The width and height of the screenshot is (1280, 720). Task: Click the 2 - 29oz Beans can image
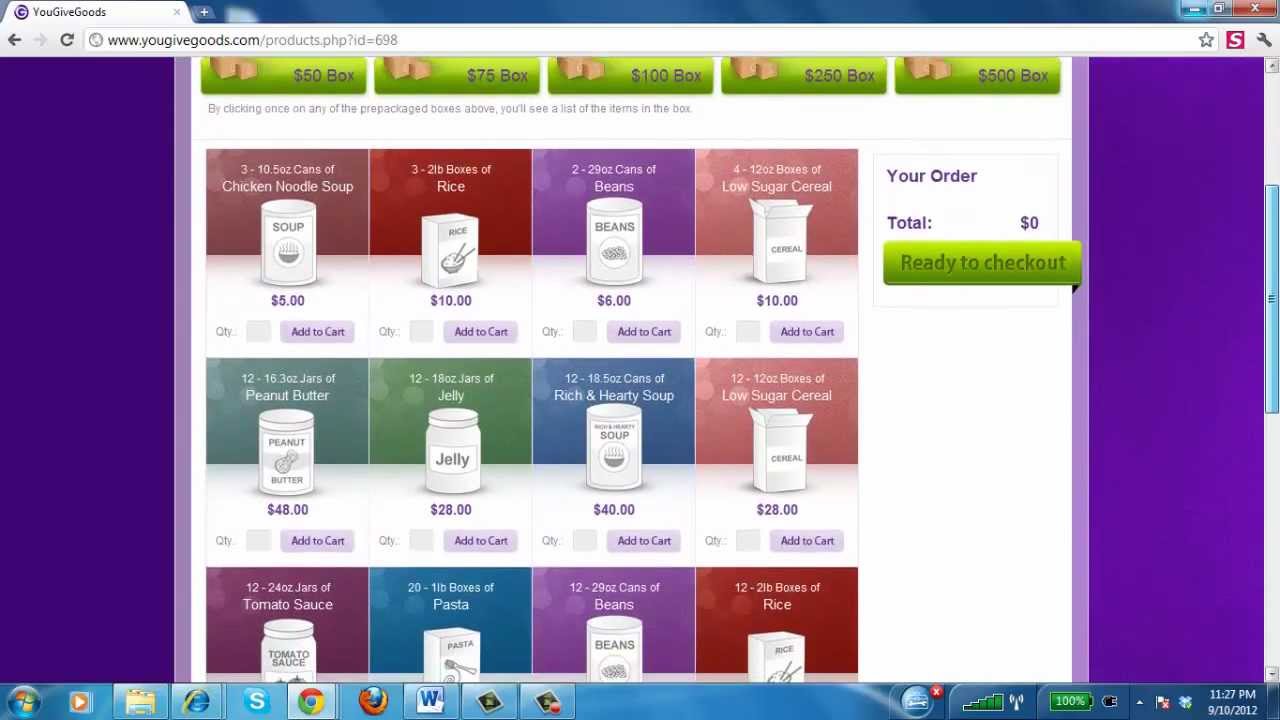point(614,243)
